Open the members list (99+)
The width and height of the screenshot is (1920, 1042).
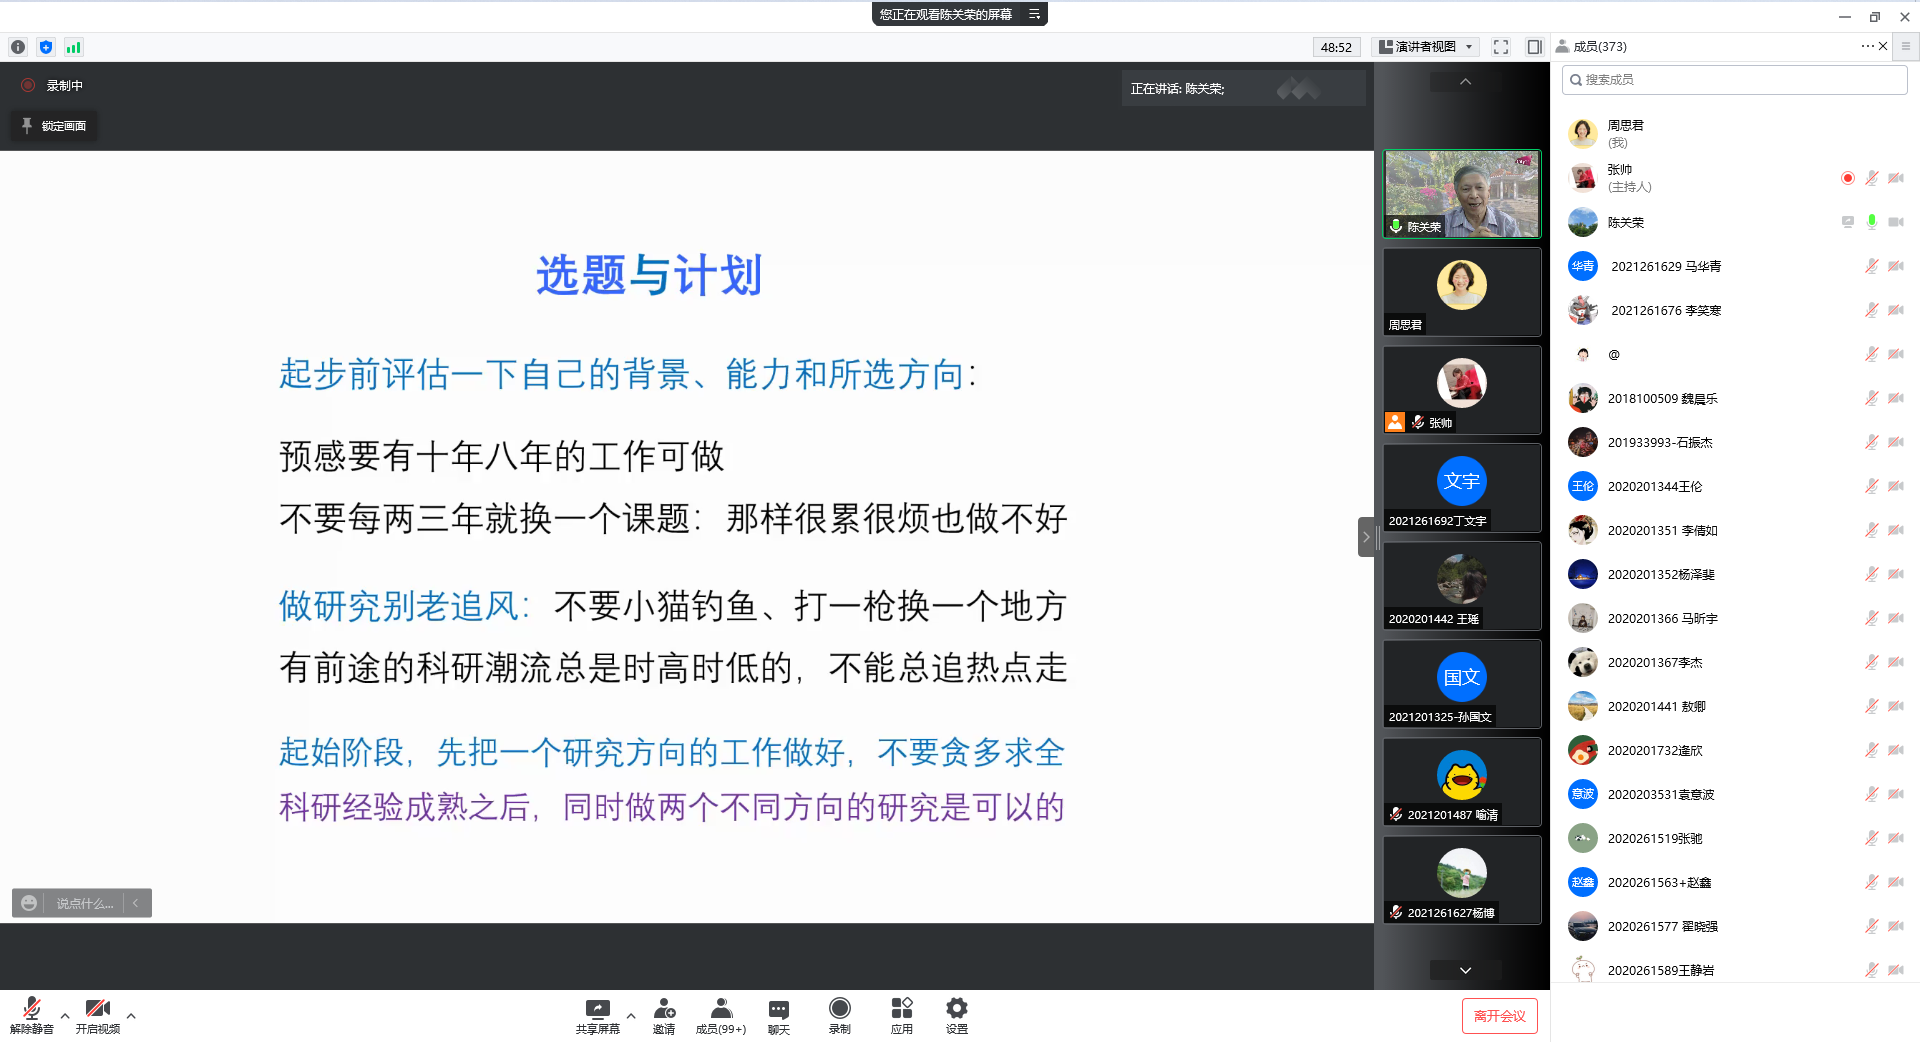click(720, 1009)
